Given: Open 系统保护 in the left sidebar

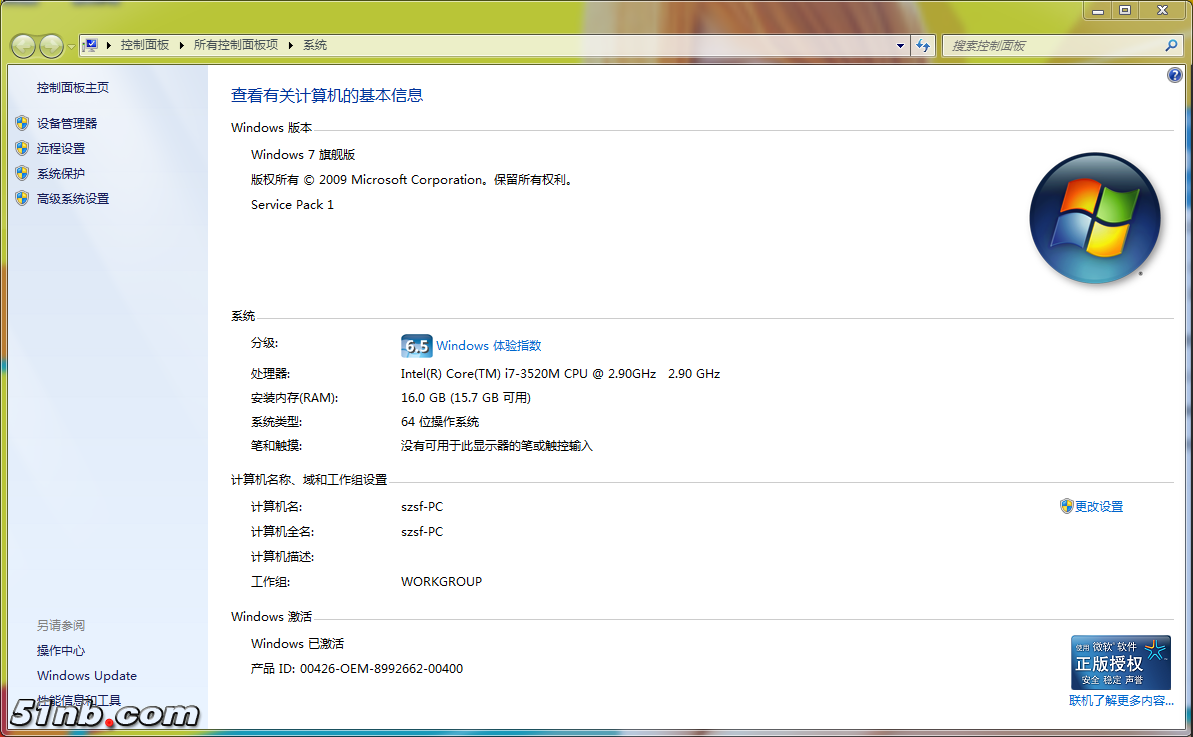Looking at the screenshot, I should 61,173.
